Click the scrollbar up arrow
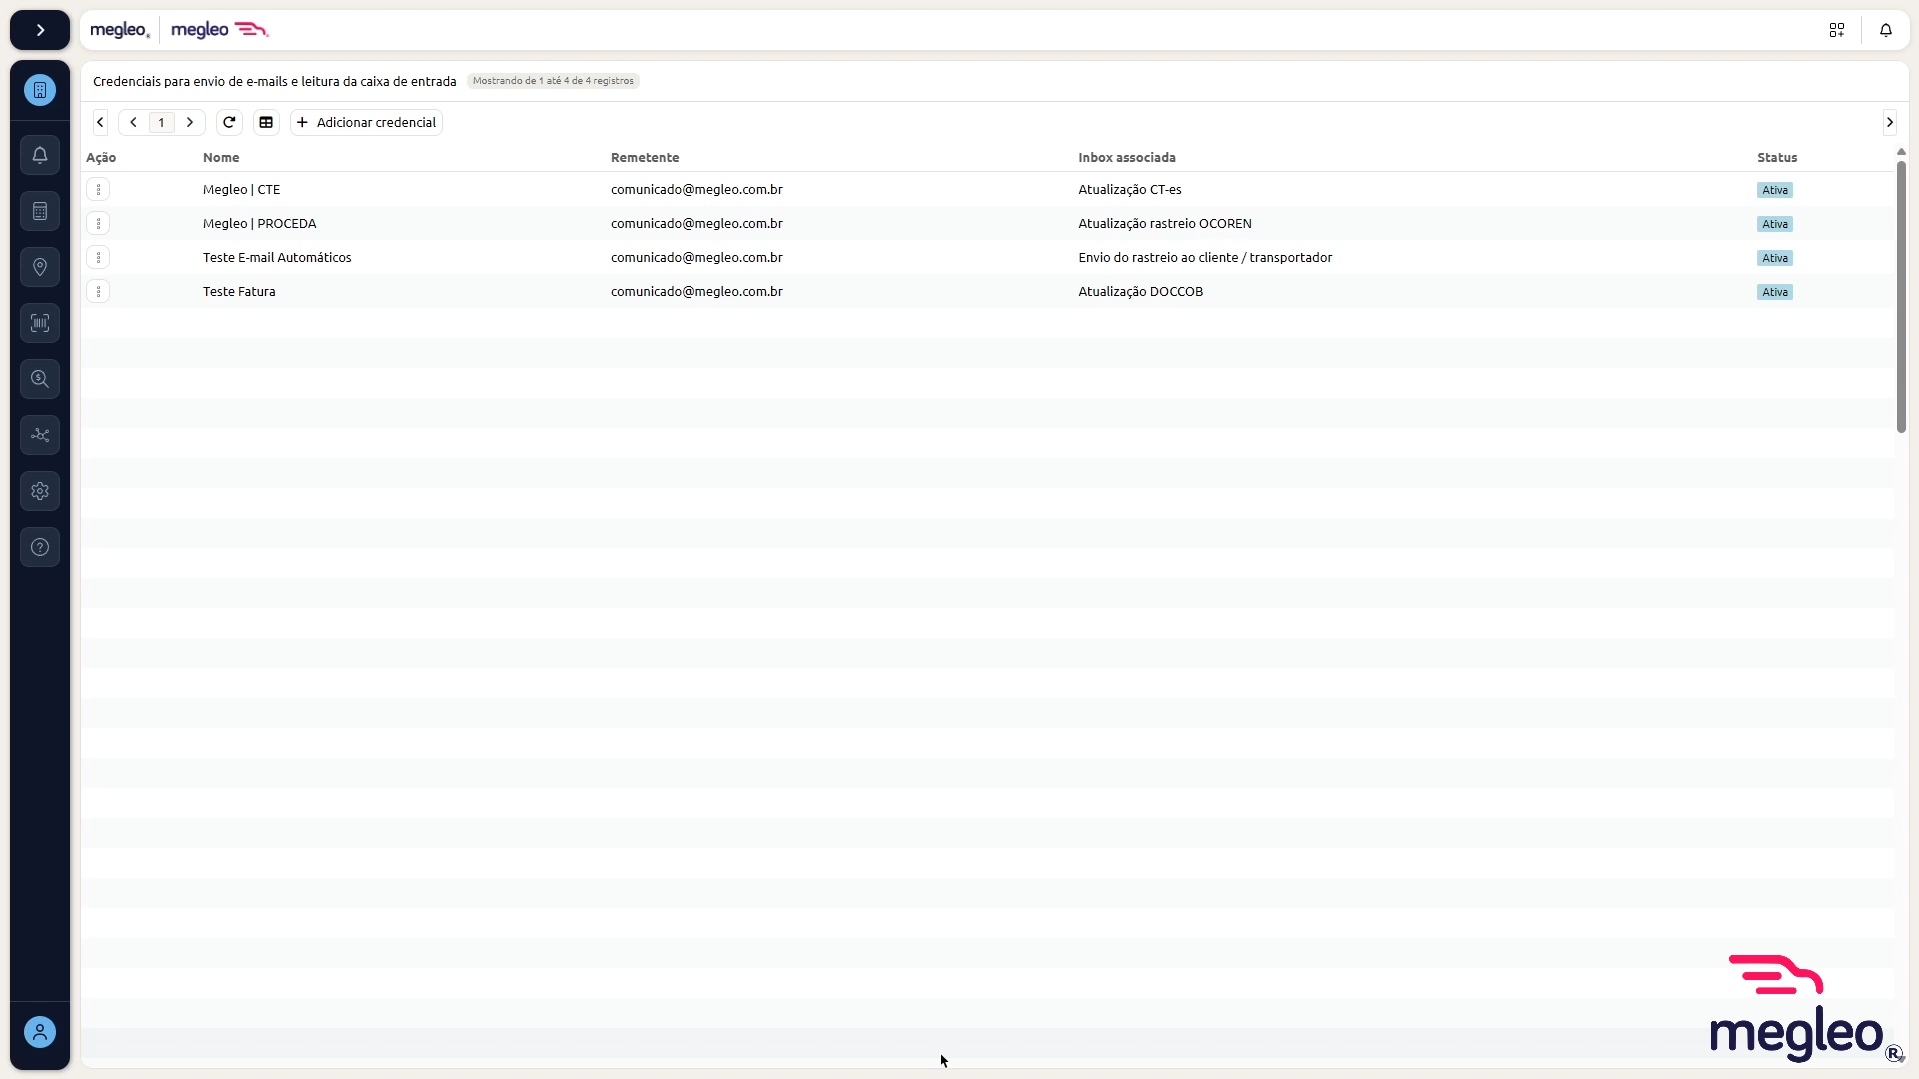Screen dimensions: 1919x1079 [x=1901, y=152]
